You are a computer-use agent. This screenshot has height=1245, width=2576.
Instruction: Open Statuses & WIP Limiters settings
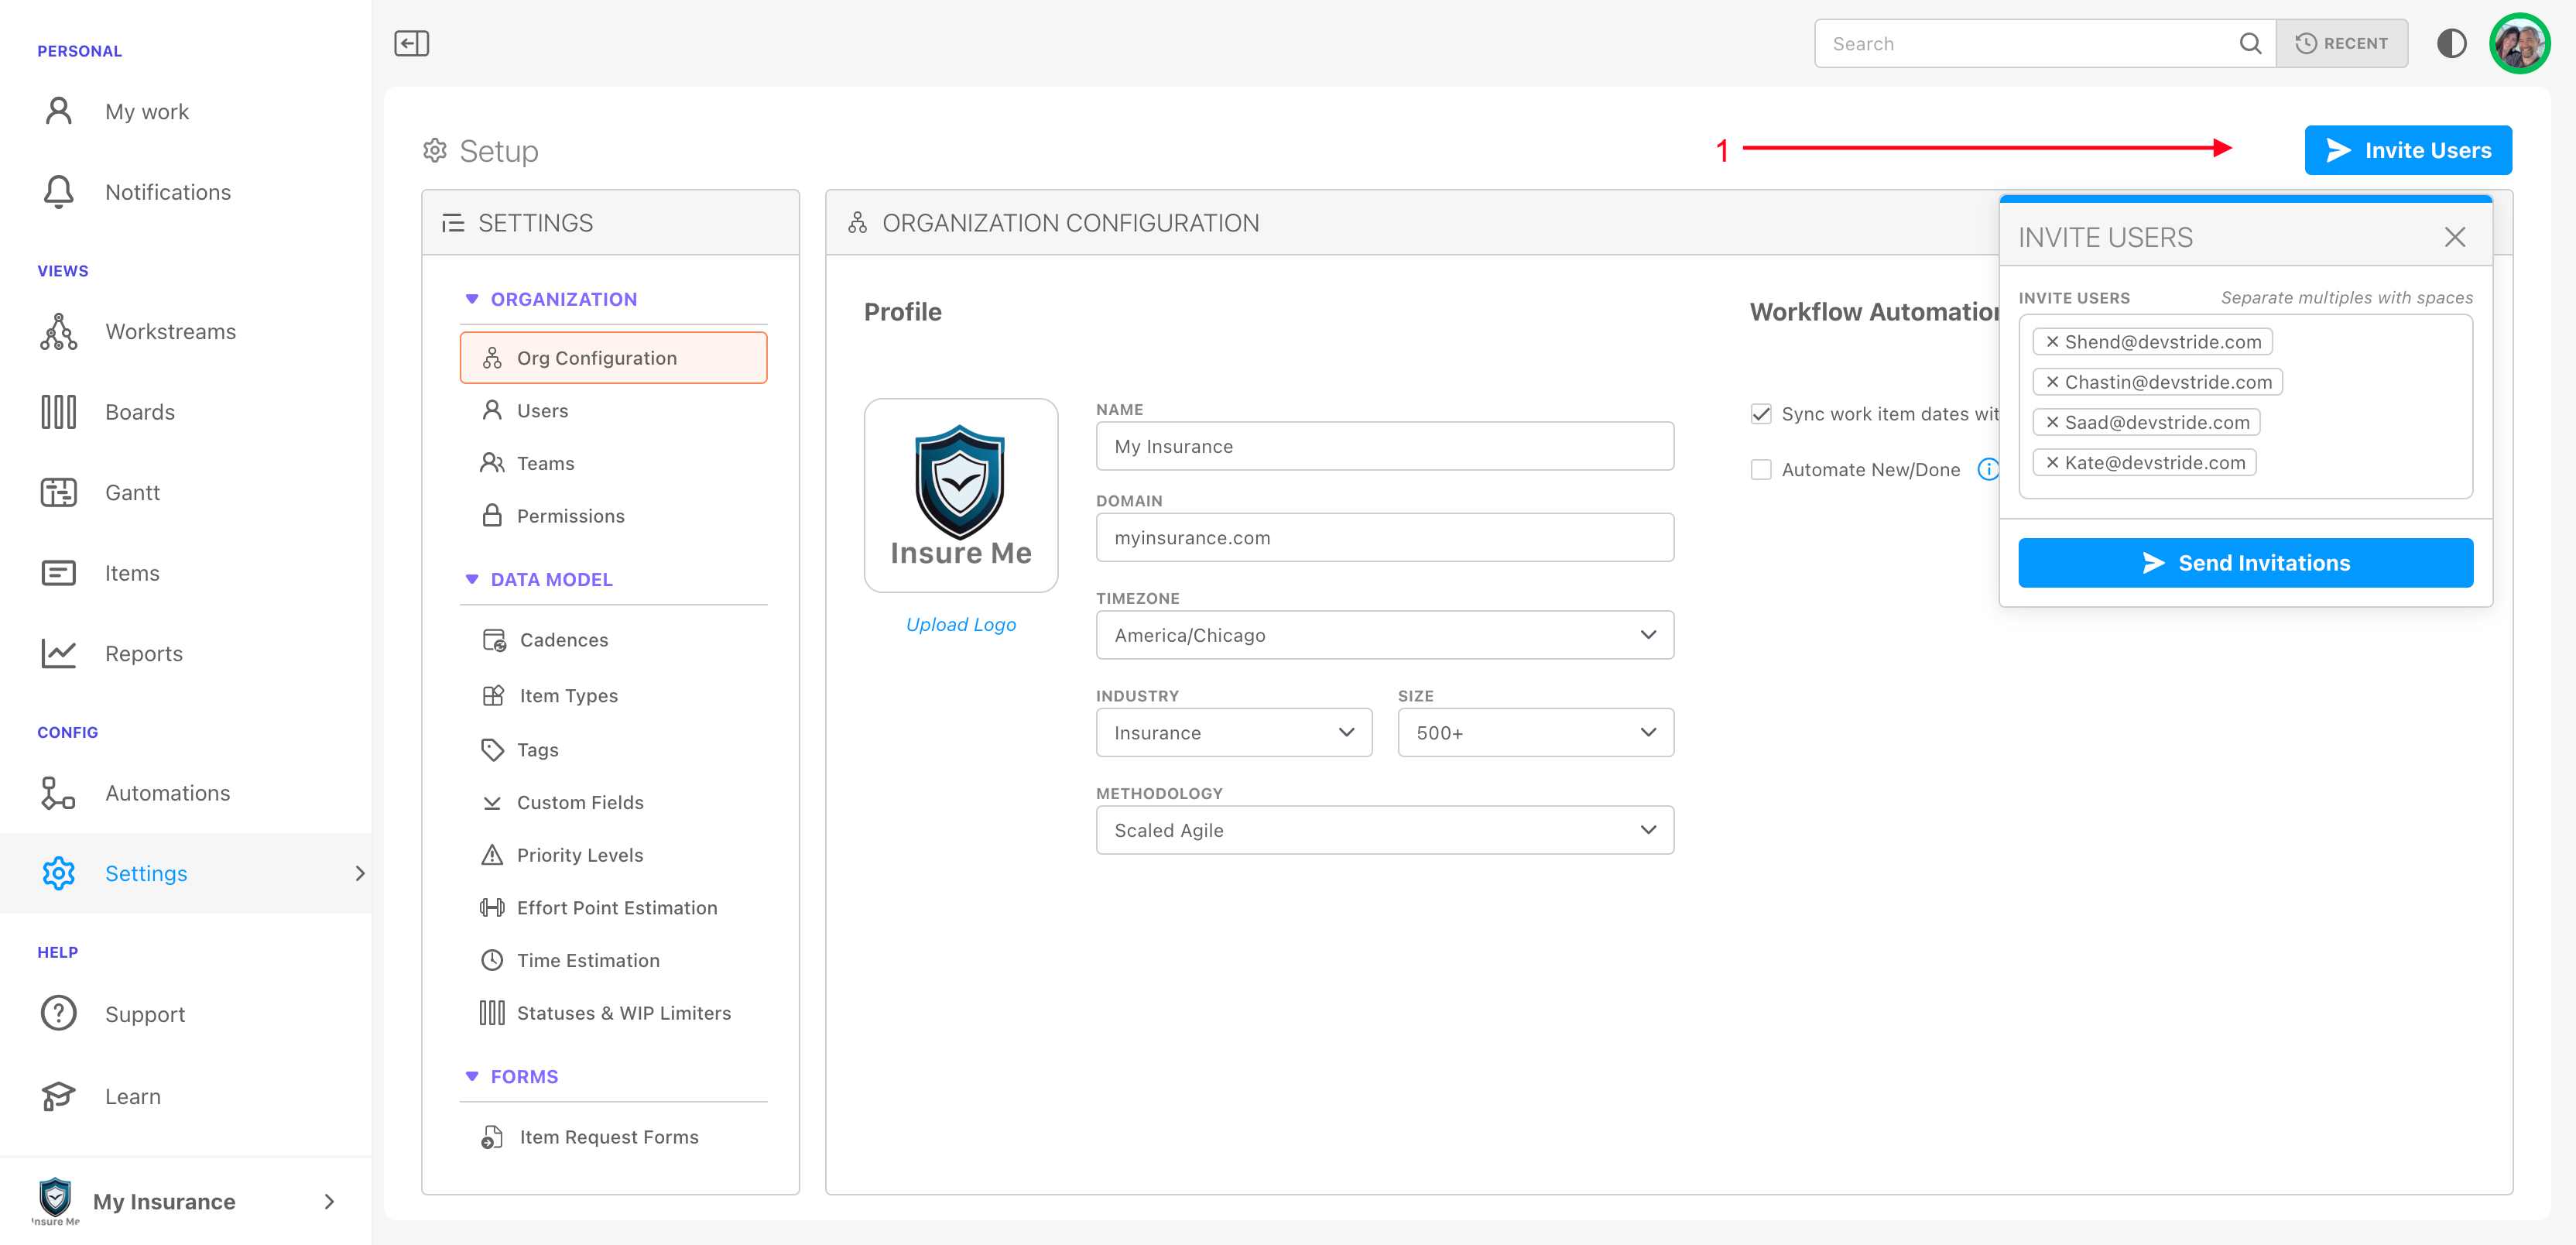(623, 1013)
